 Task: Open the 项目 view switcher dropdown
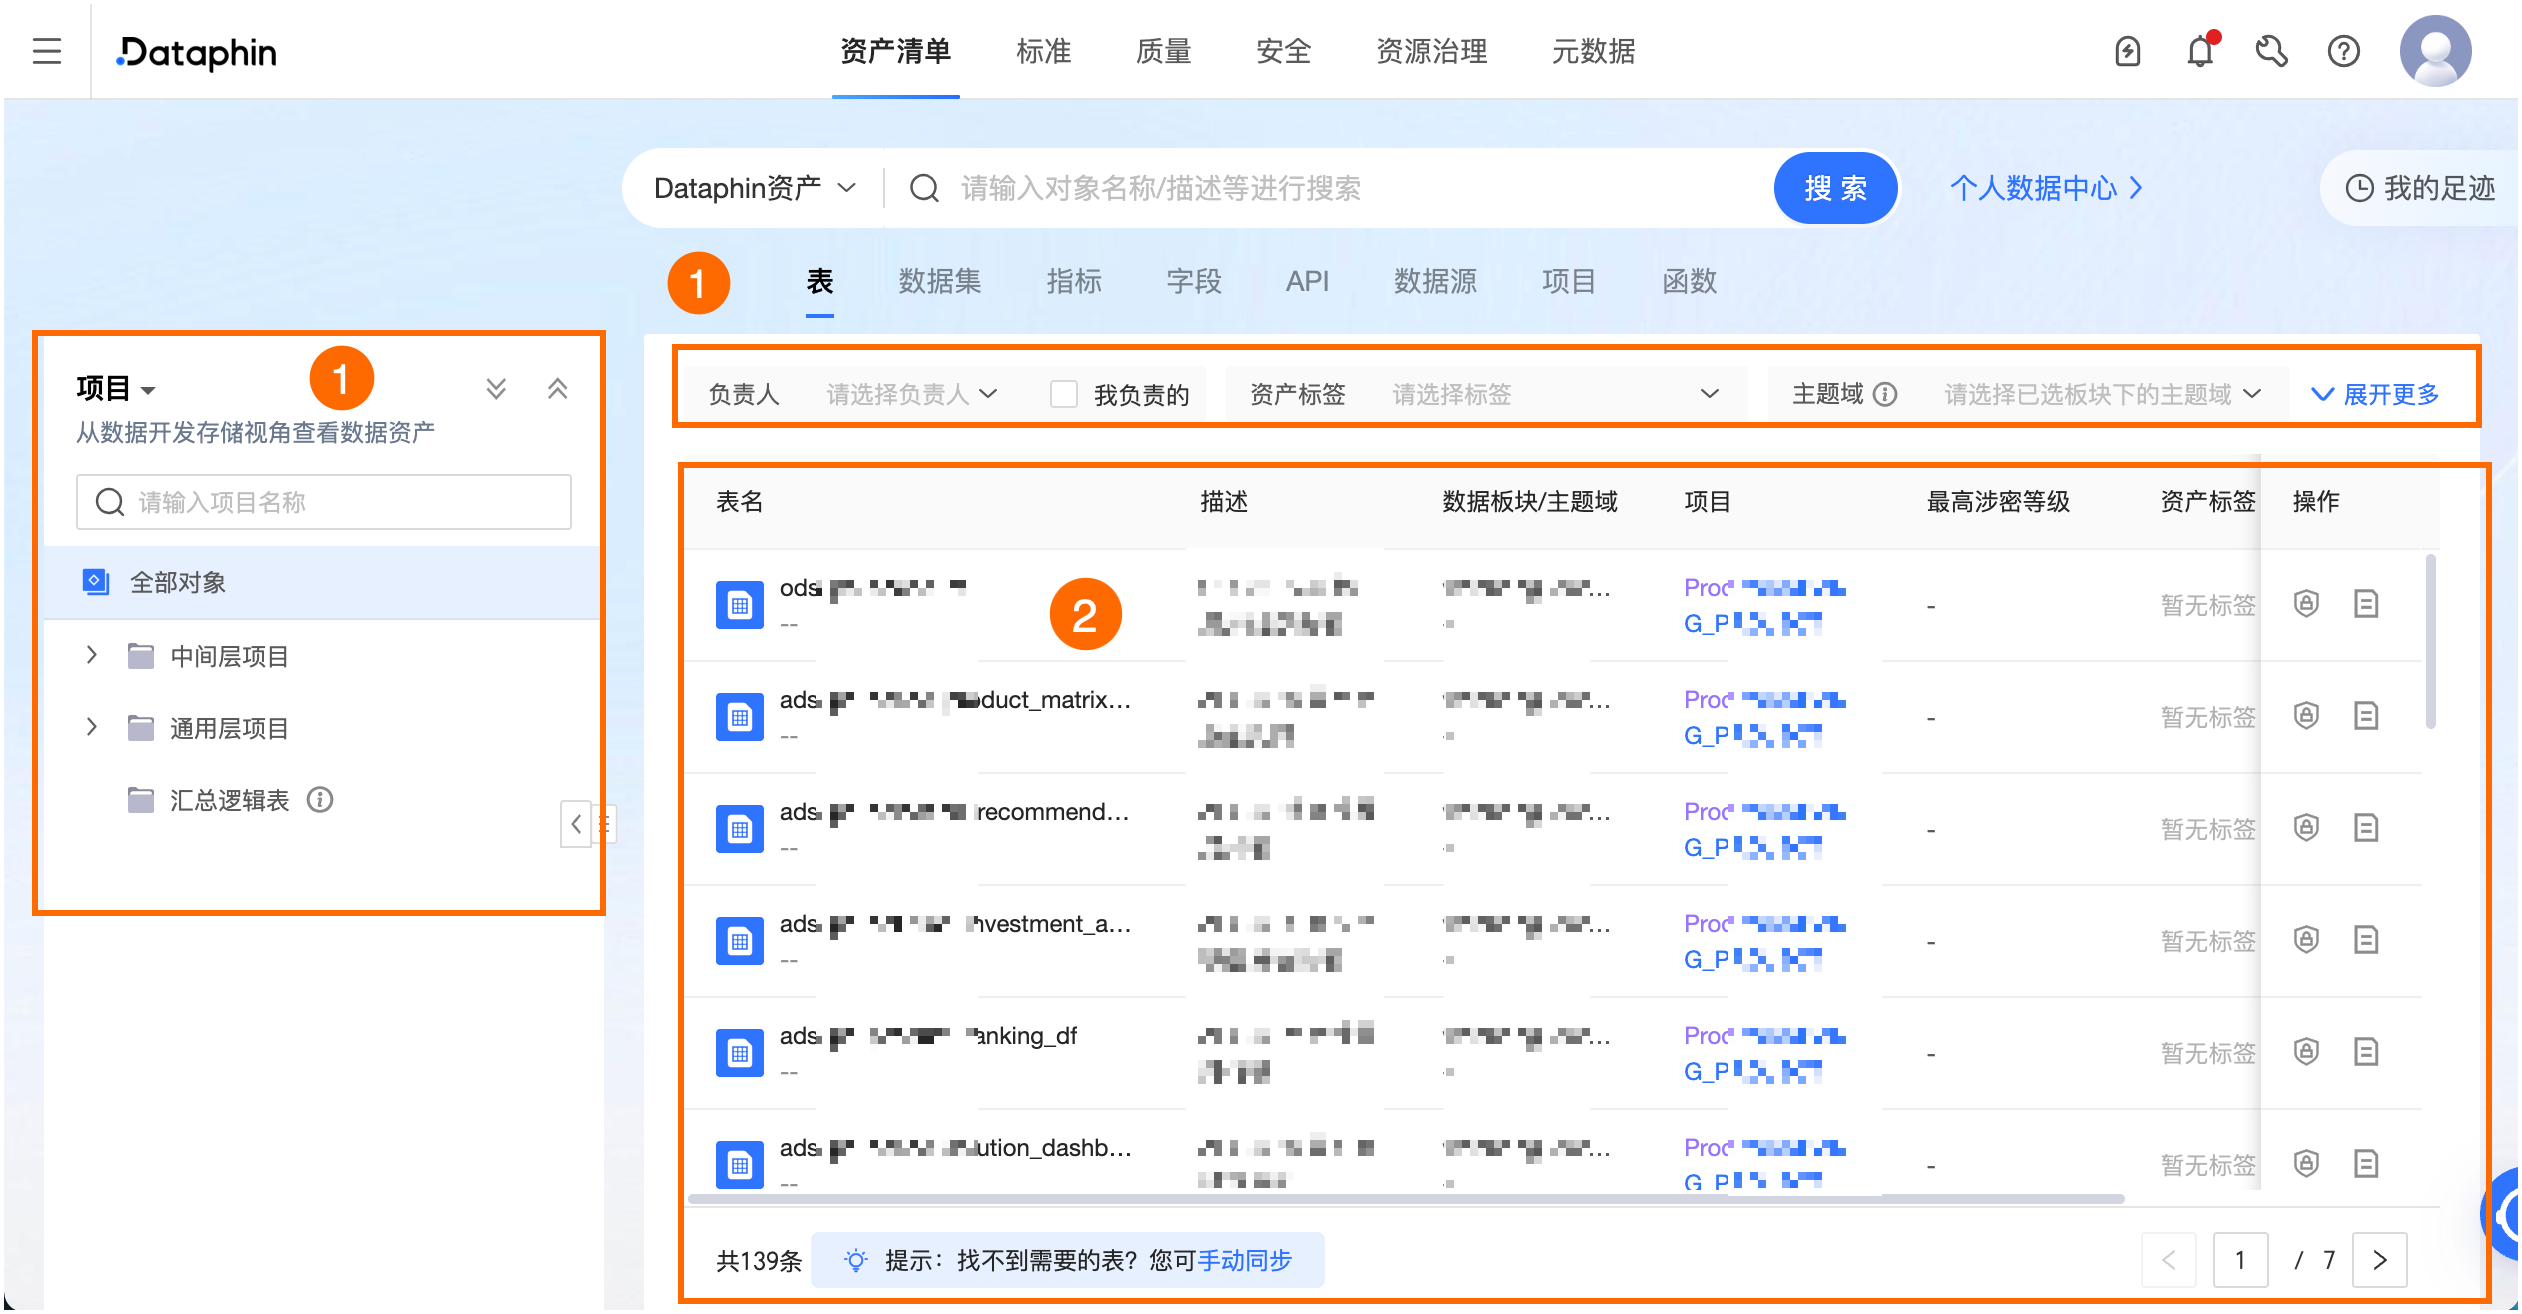[116, 388]
